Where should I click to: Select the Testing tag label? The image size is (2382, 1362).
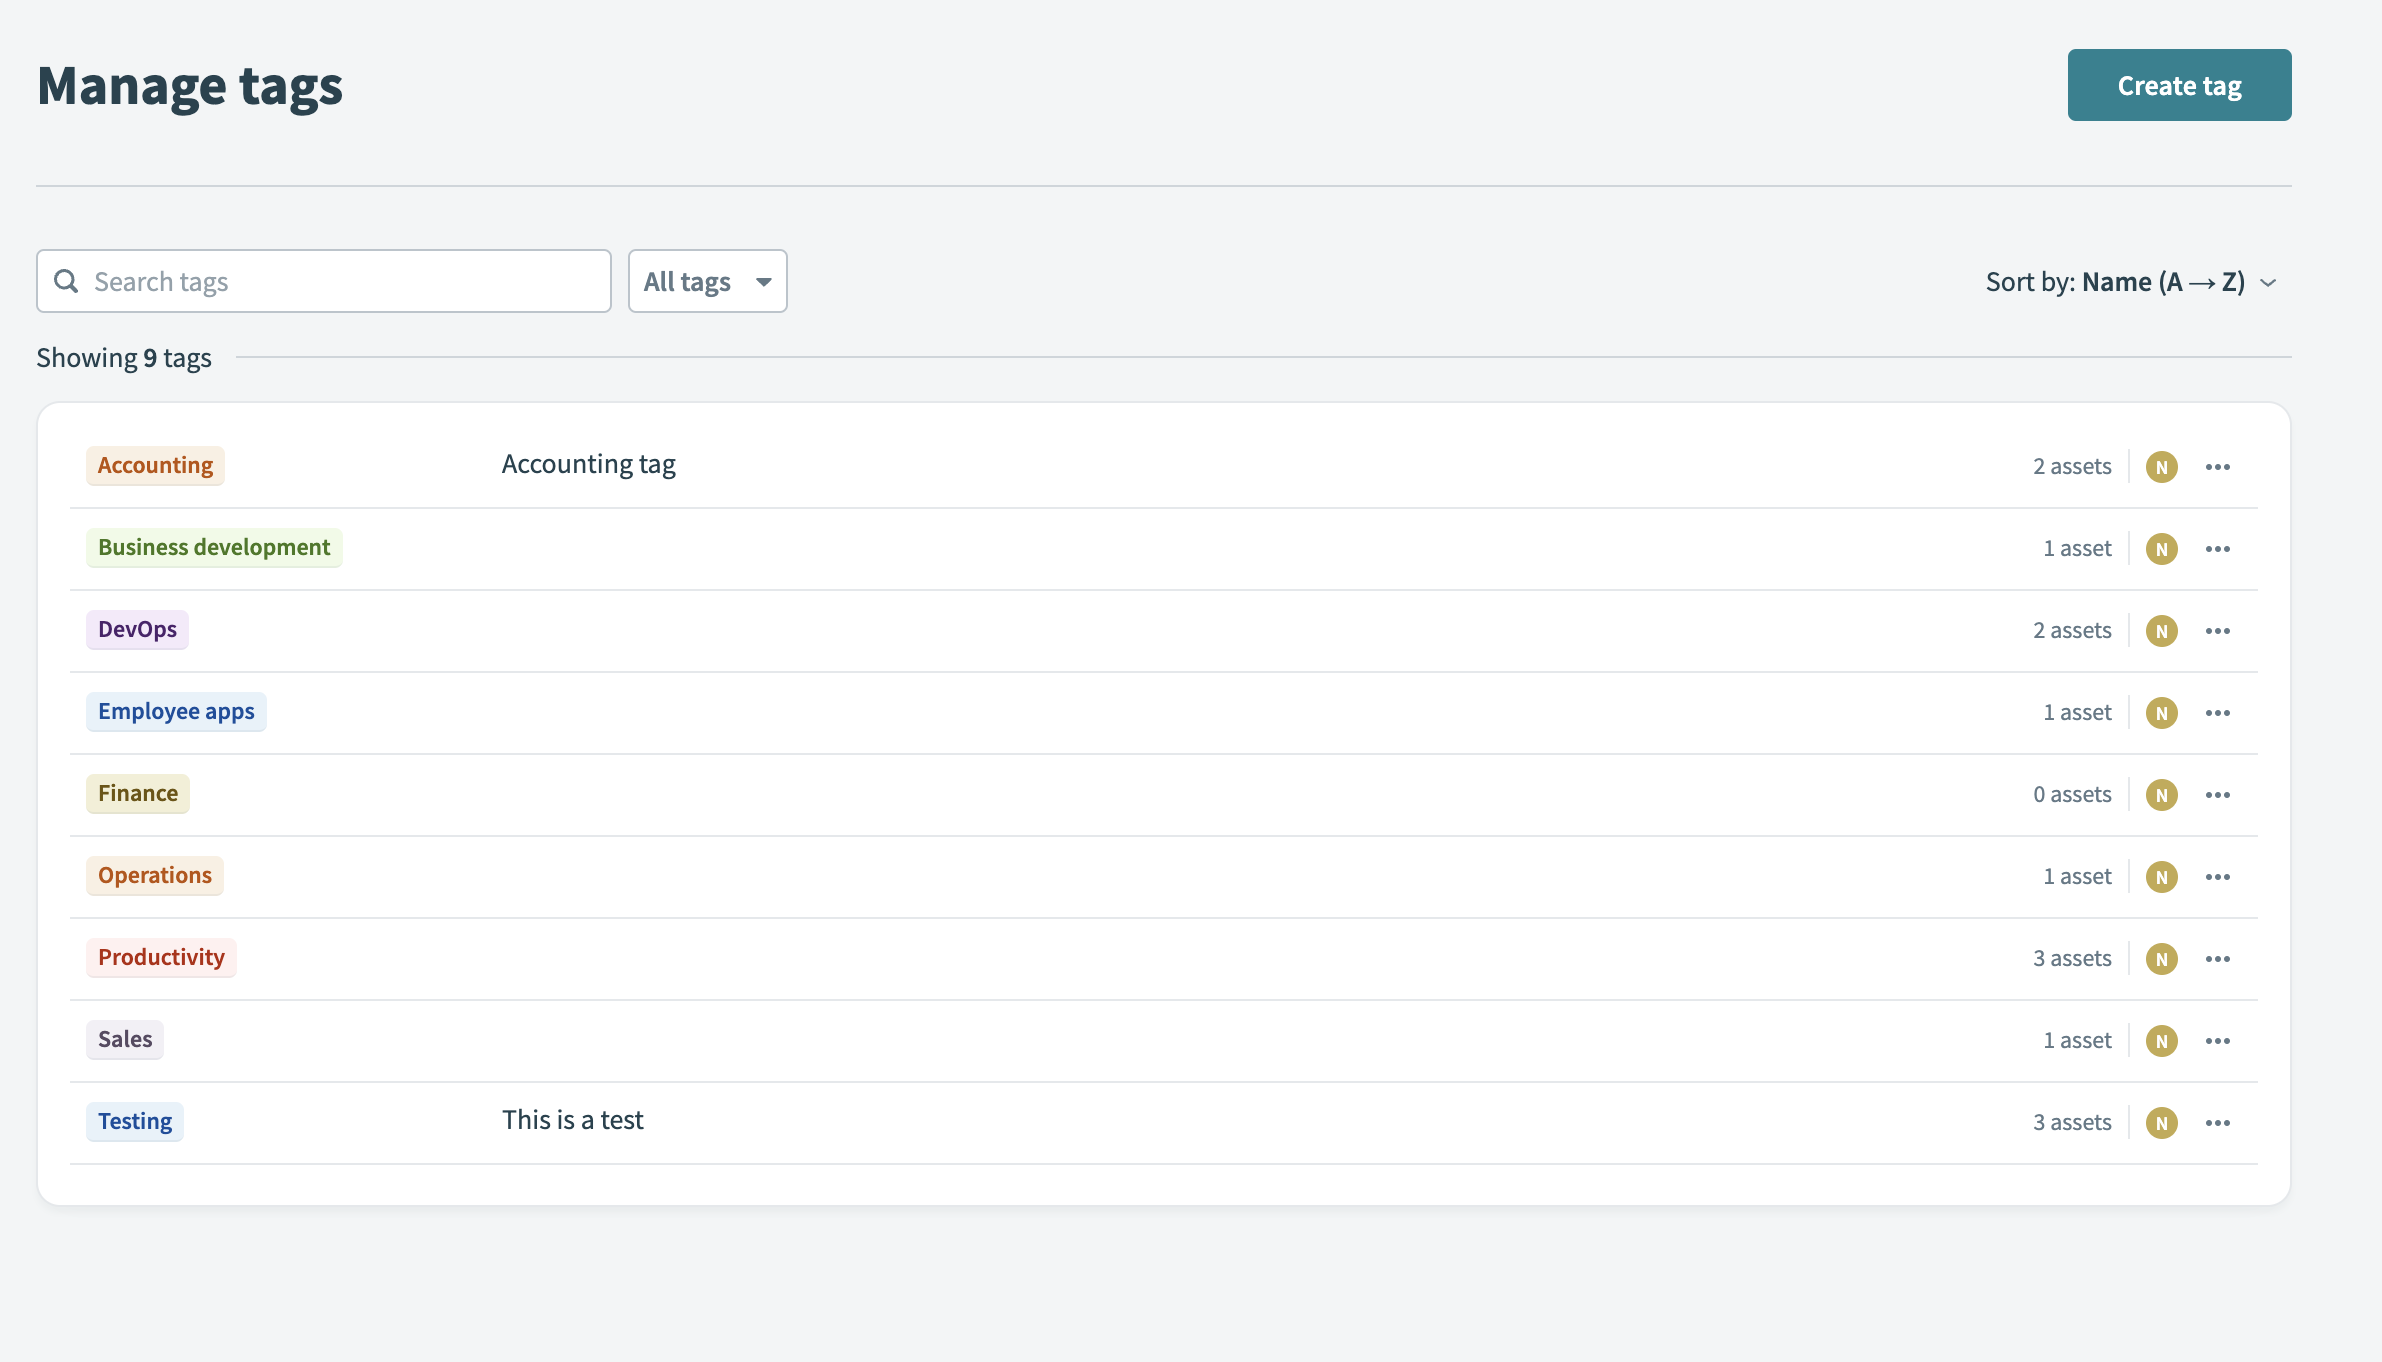click(x=134, y=1120)
